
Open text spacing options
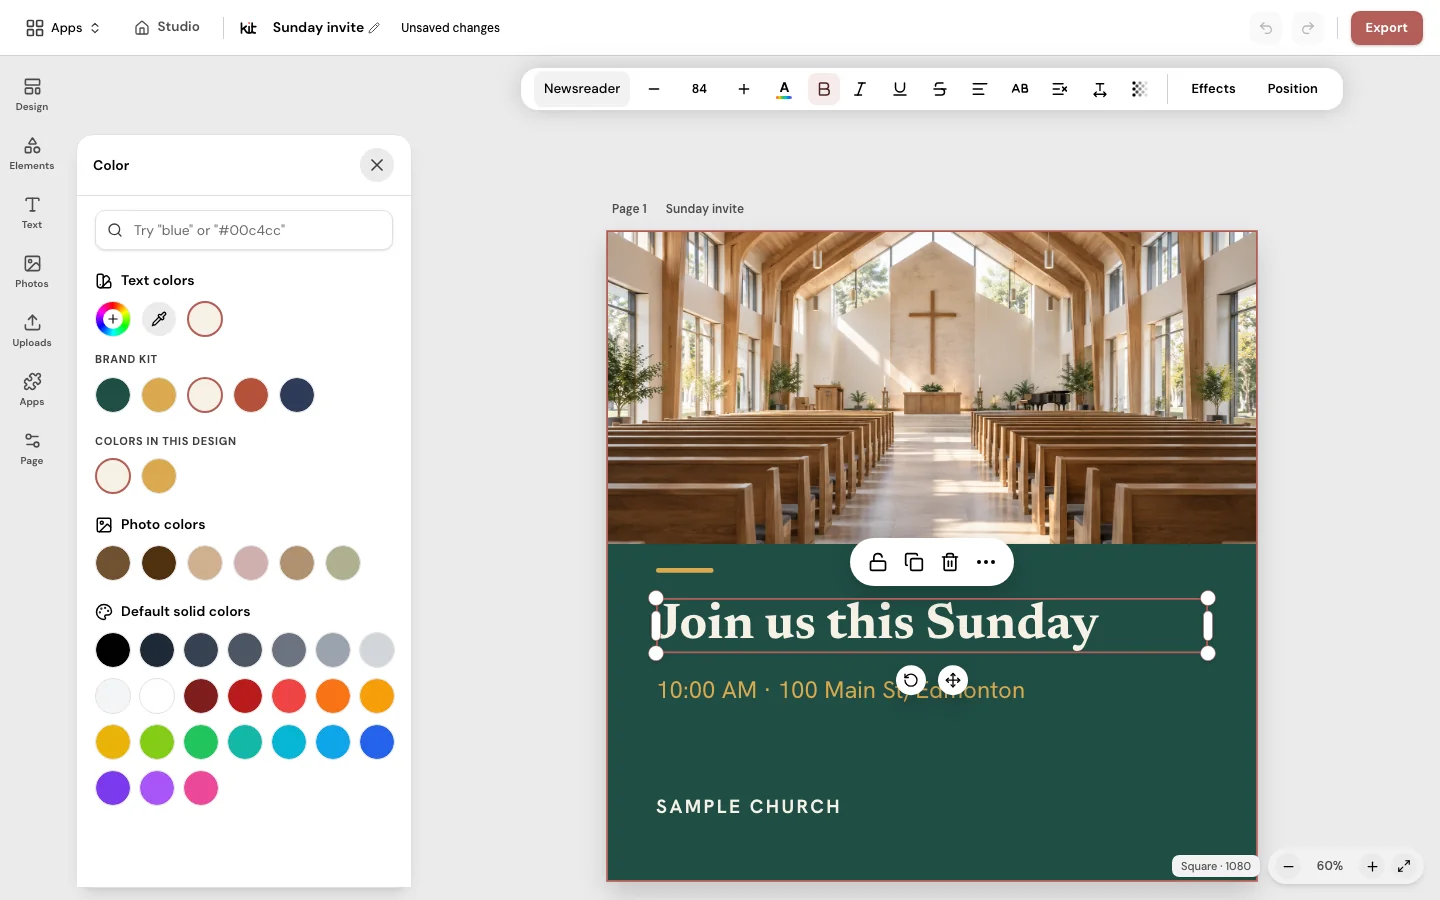pos(1100,89)
